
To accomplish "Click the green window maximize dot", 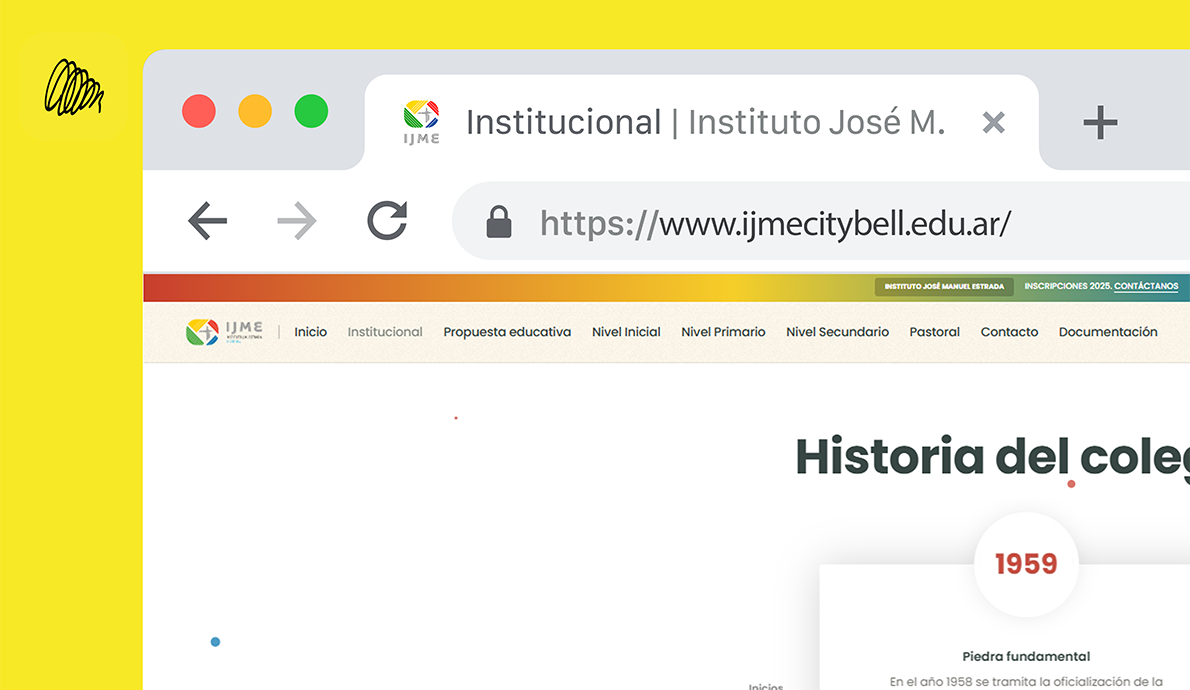I will click(311, 112).
